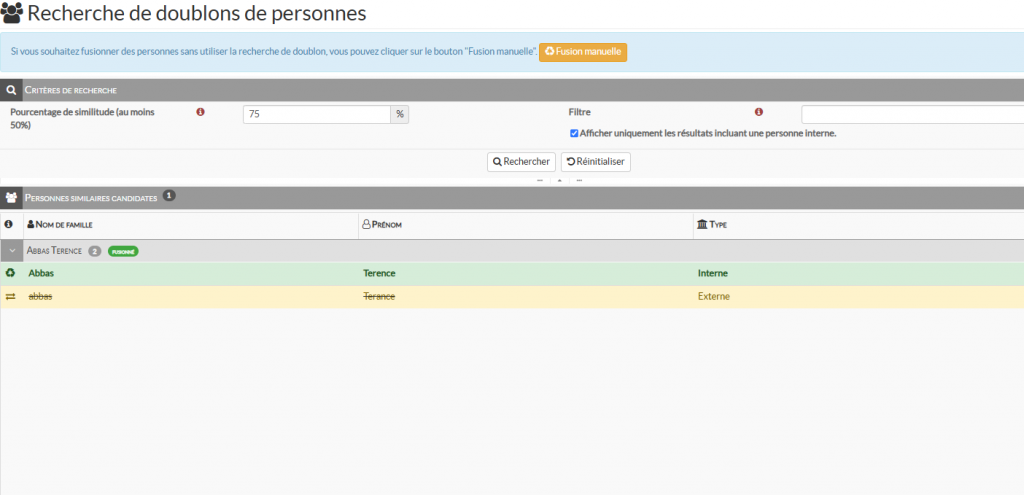Click into the Filtre text field
This screenshot has height=495, width=1024.
point(912,114)
